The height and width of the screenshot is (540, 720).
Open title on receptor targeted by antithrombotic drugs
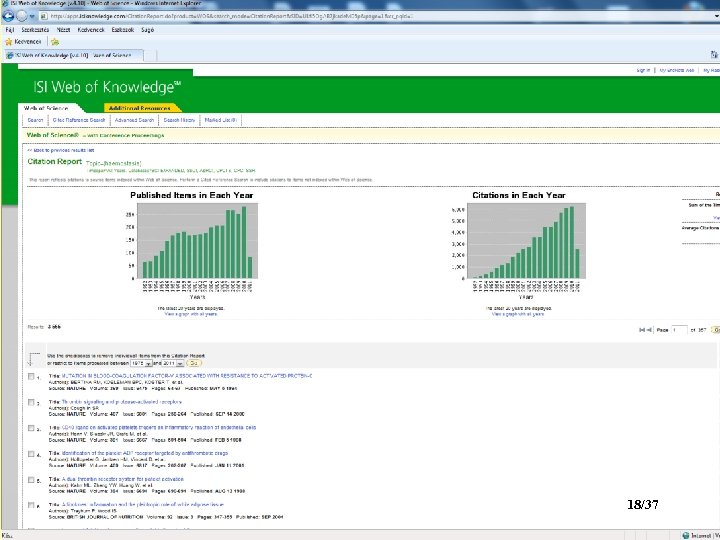(145, 453)
